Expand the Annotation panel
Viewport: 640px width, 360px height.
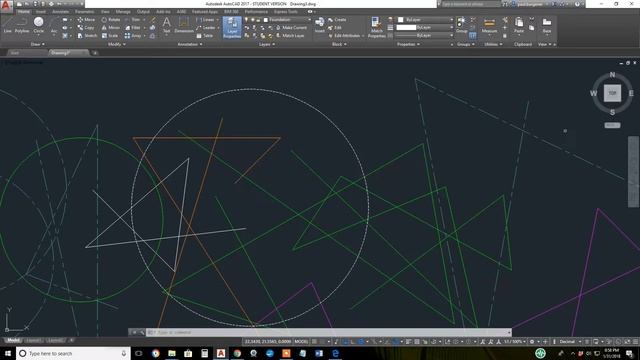tap(190, 44)
